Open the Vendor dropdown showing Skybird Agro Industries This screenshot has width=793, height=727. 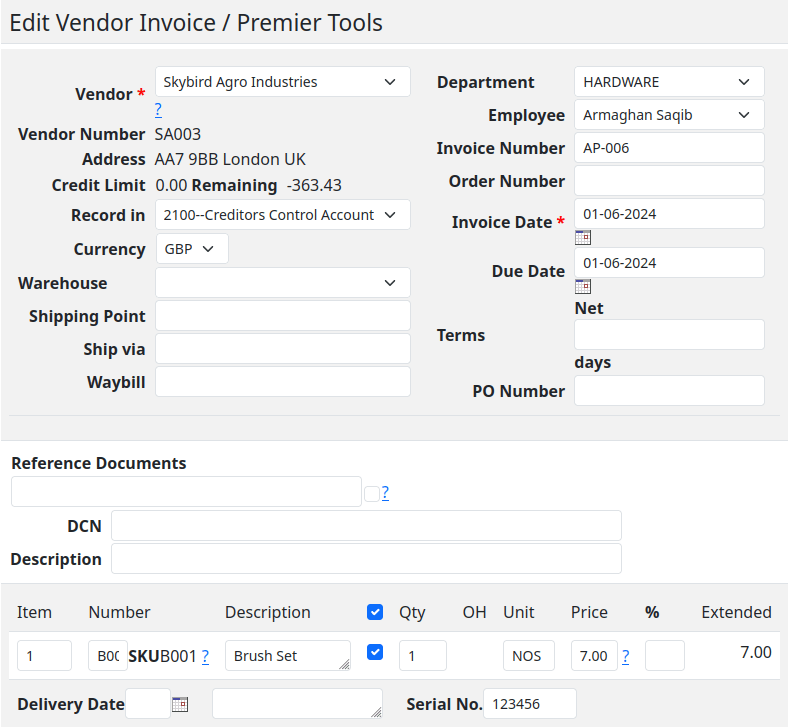(283, 82)
